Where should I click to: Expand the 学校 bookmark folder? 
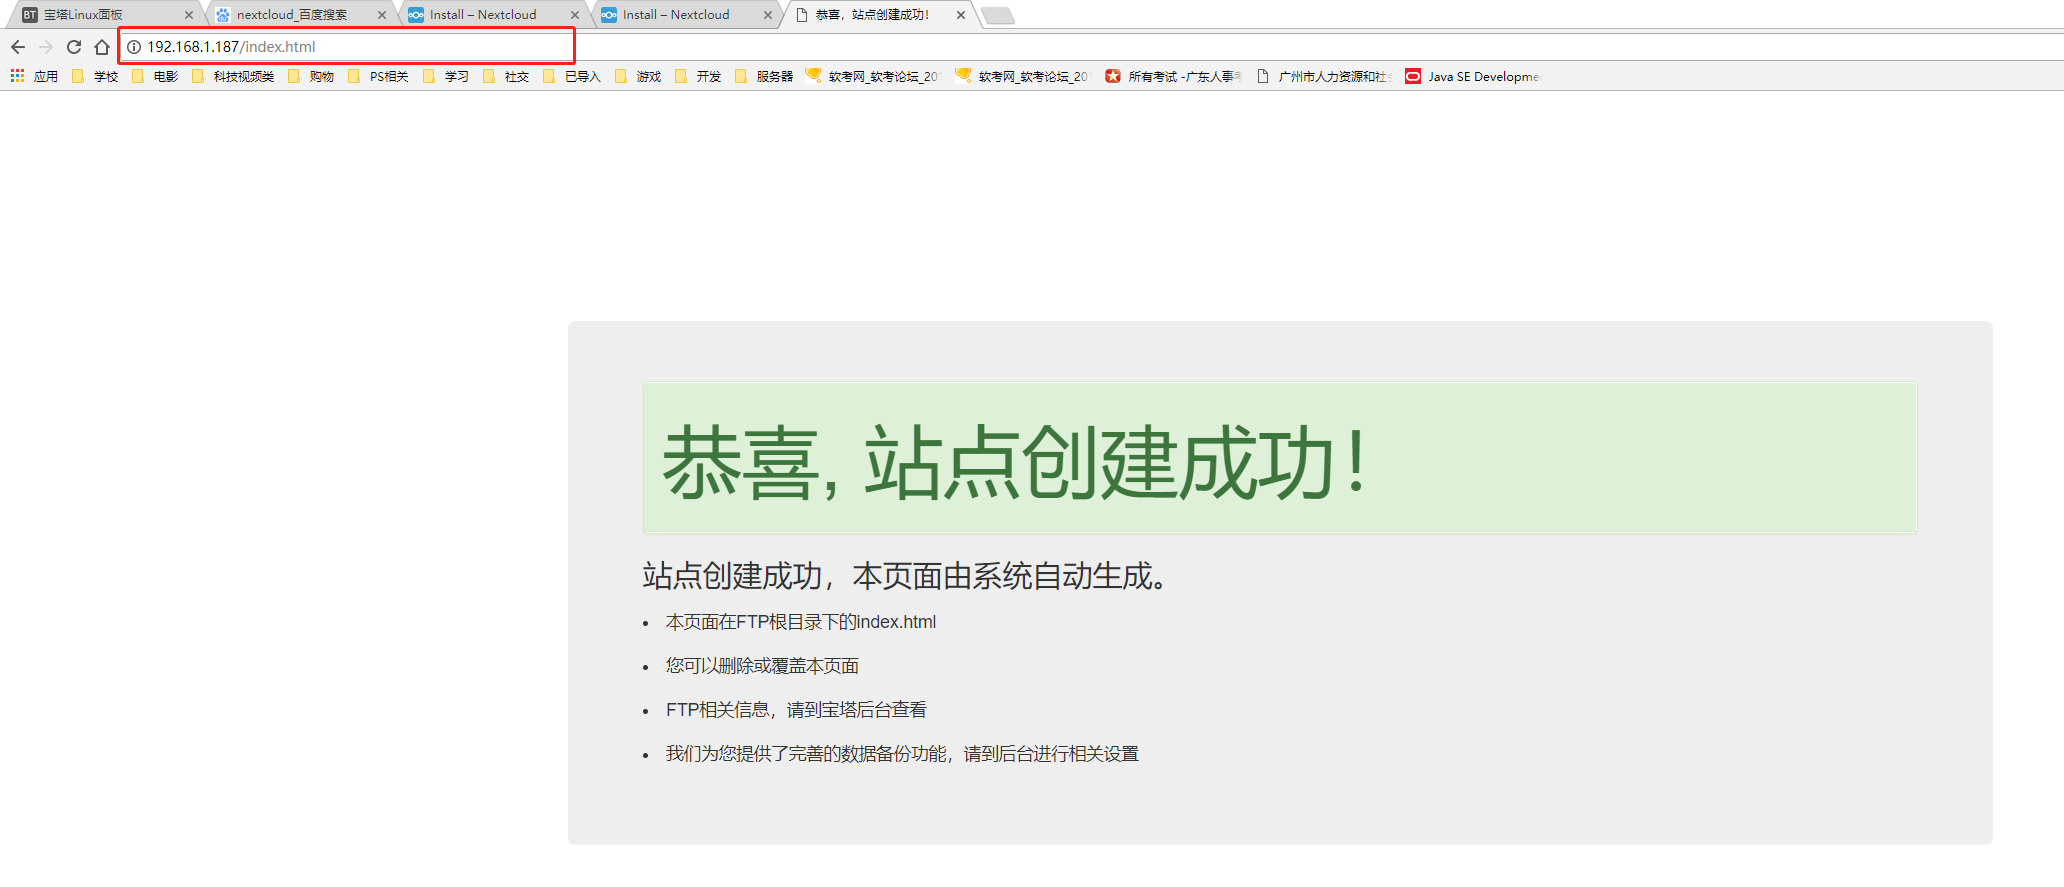pos(95,76)
